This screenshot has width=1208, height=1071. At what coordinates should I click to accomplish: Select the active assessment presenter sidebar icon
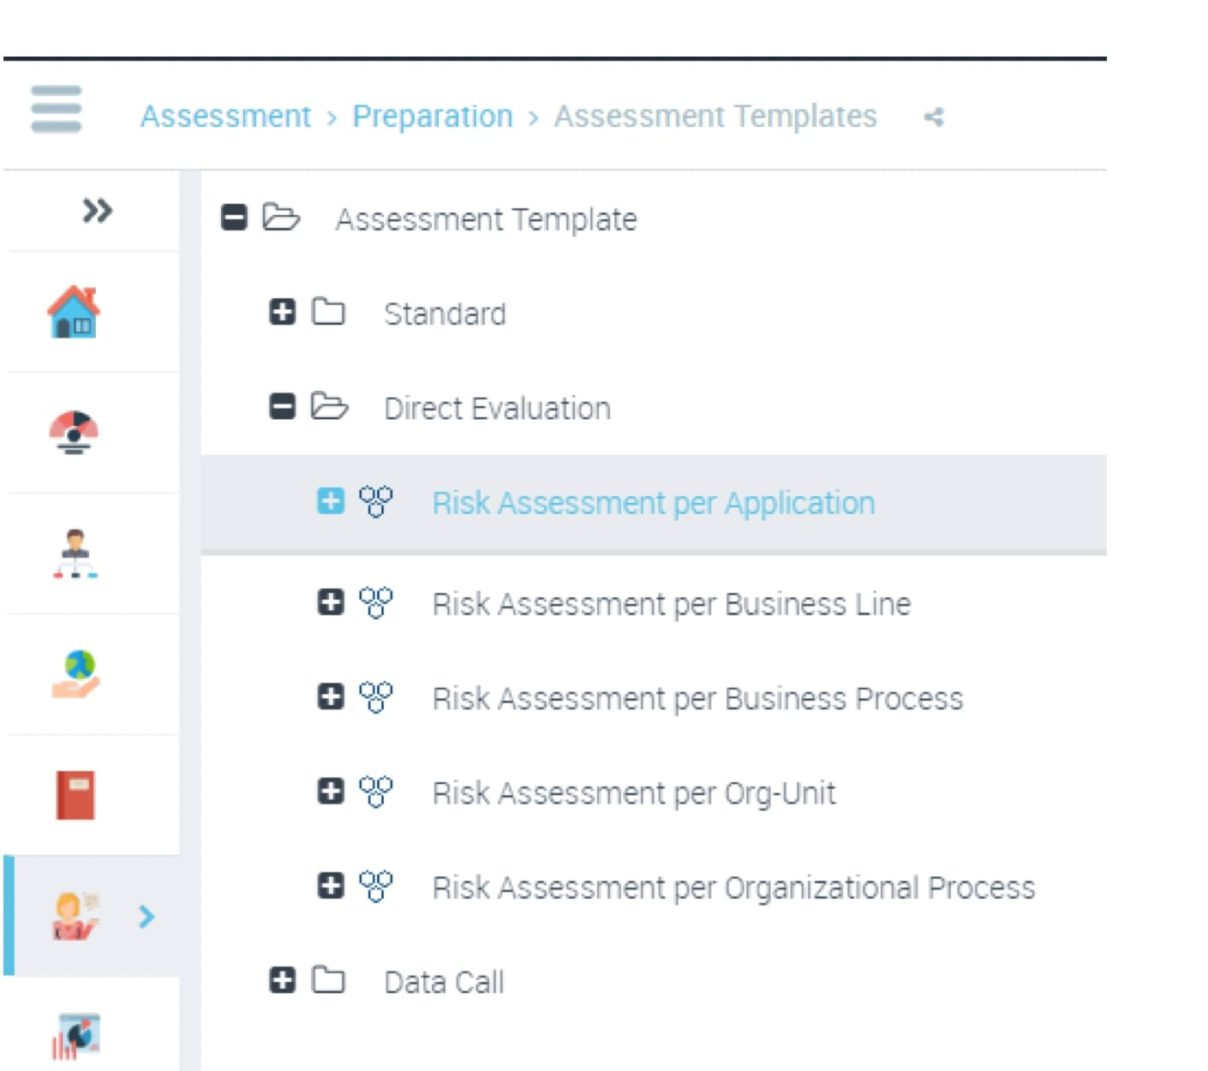point(76,916)
